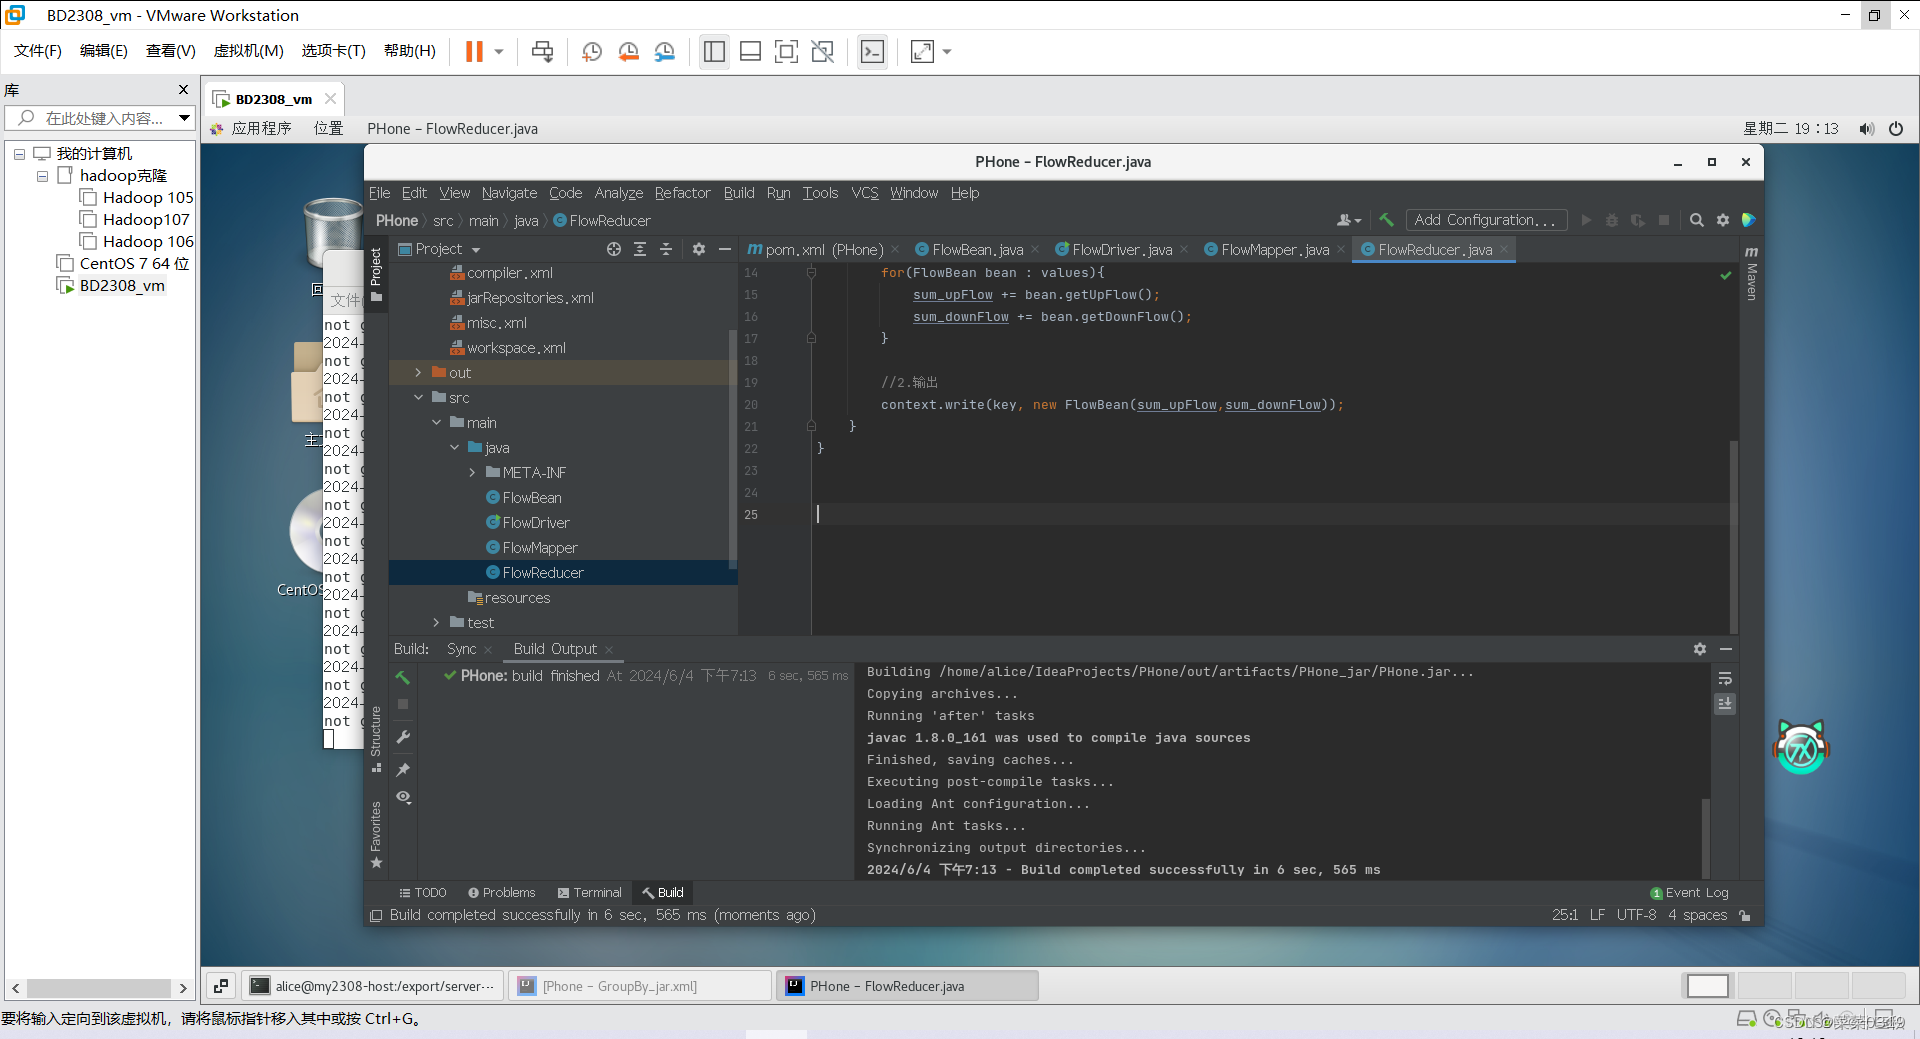Open VMware stretch guest dropdown arrow
Screen dimensions: 1920x1039
[x=946, y=51]
